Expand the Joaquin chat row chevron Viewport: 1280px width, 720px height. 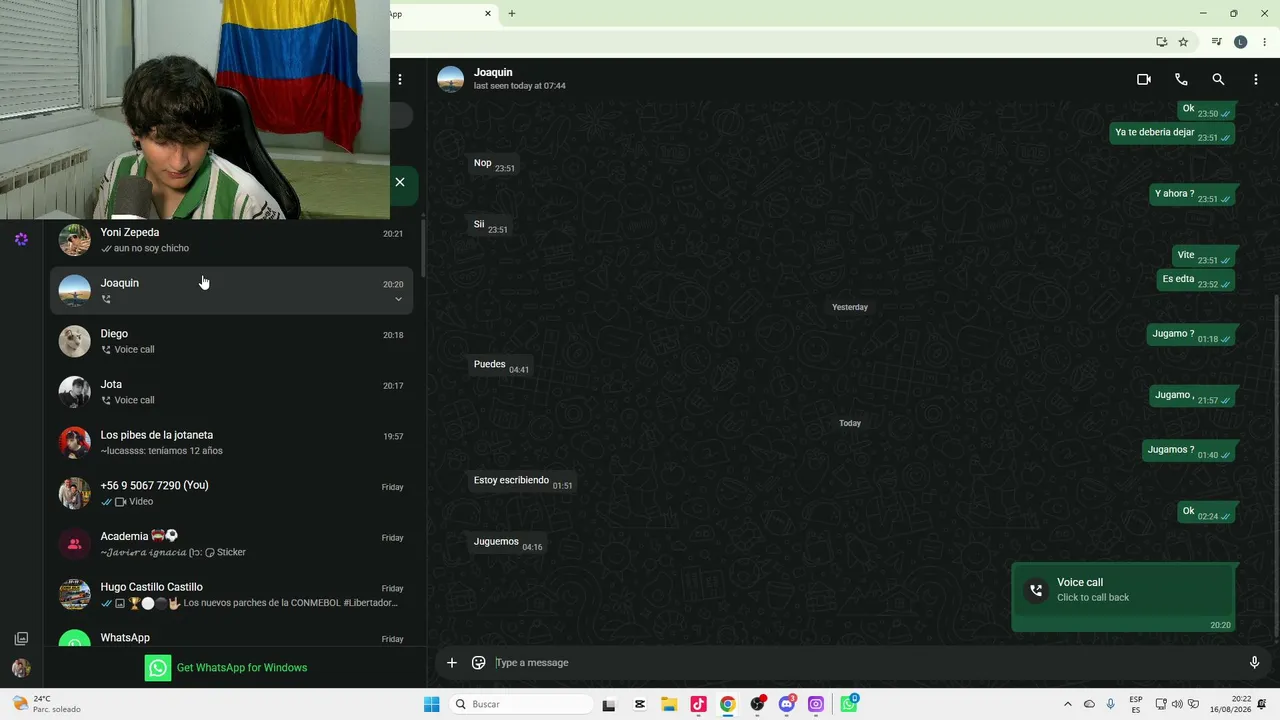(x=398, y=299)
